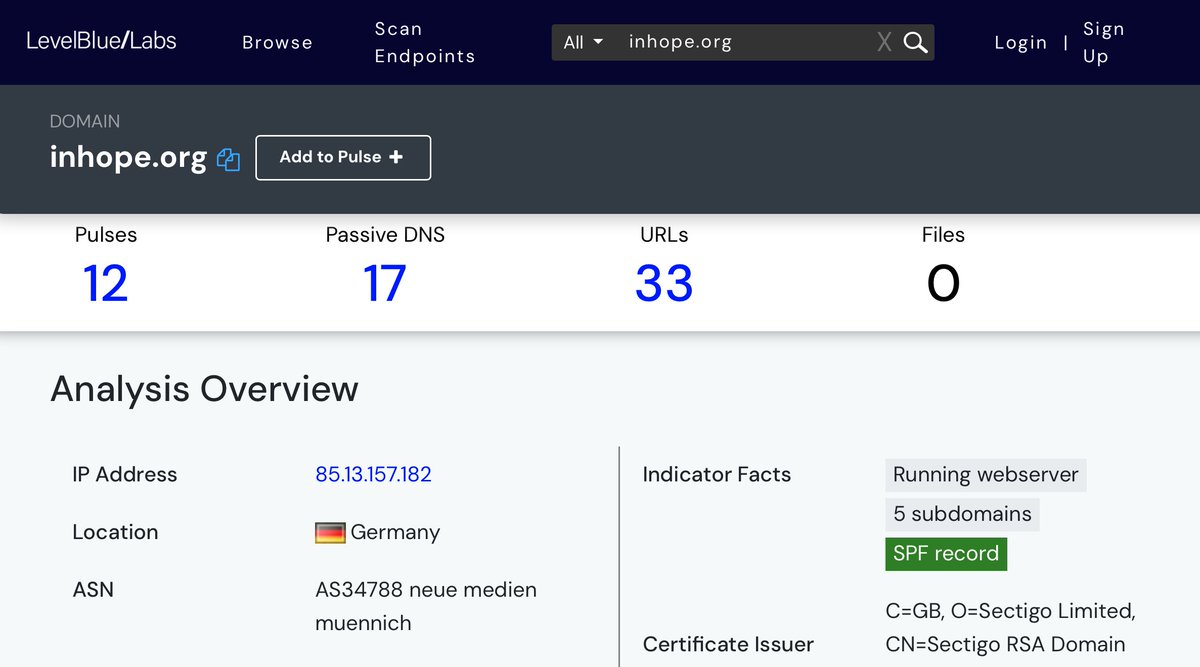
Task: Click the LevelBlue Labs logo
Action: (x=101, y=41)
